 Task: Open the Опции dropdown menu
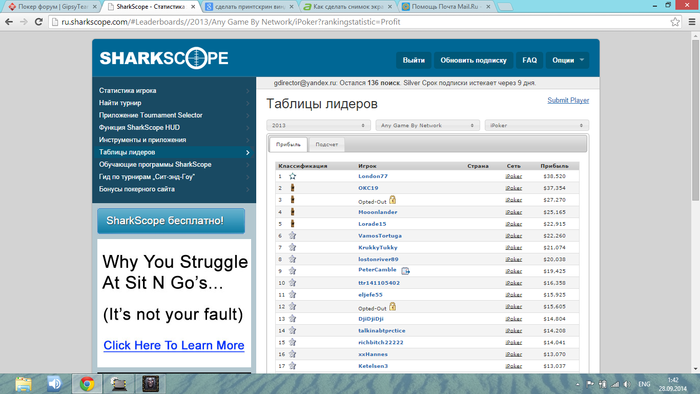[567, 60]
